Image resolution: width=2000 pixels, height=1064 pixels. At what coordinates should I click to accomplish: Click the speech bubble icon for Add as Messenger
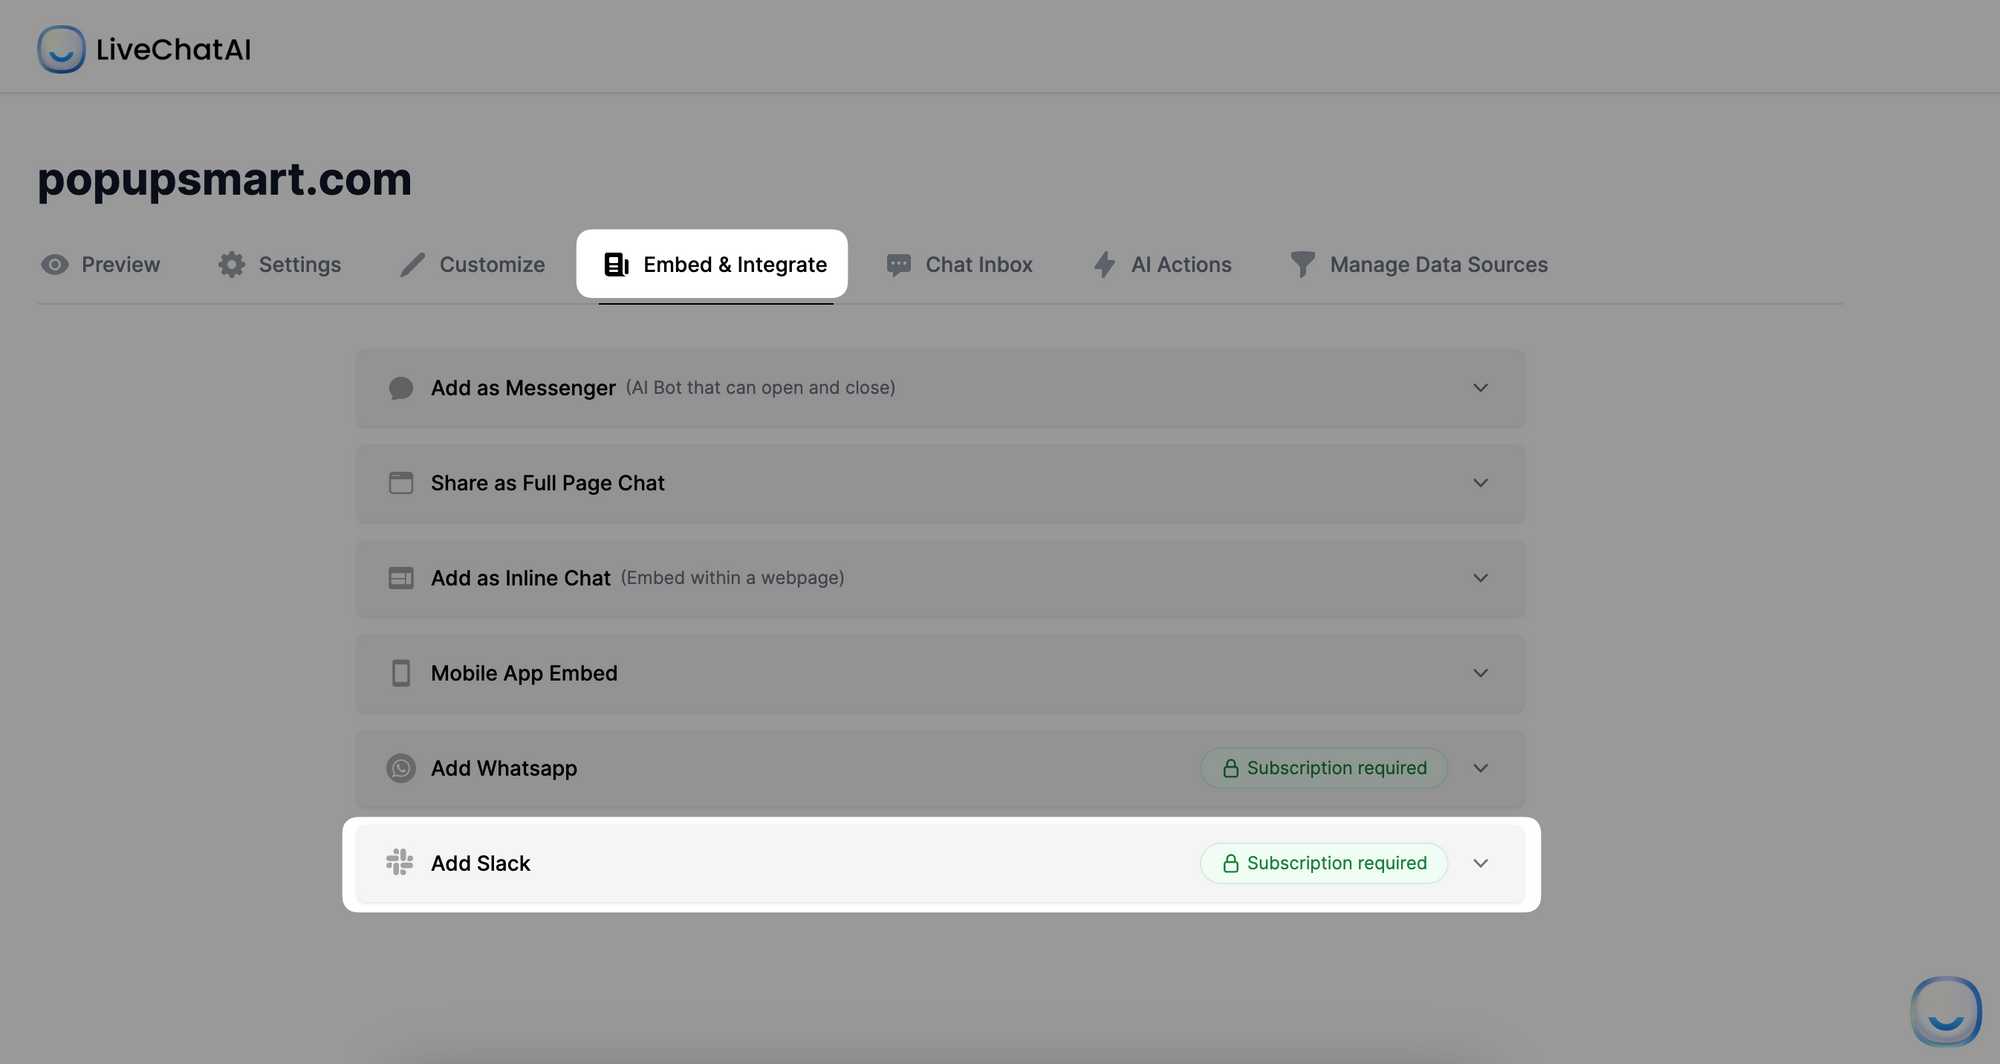(x=401, y=388)
